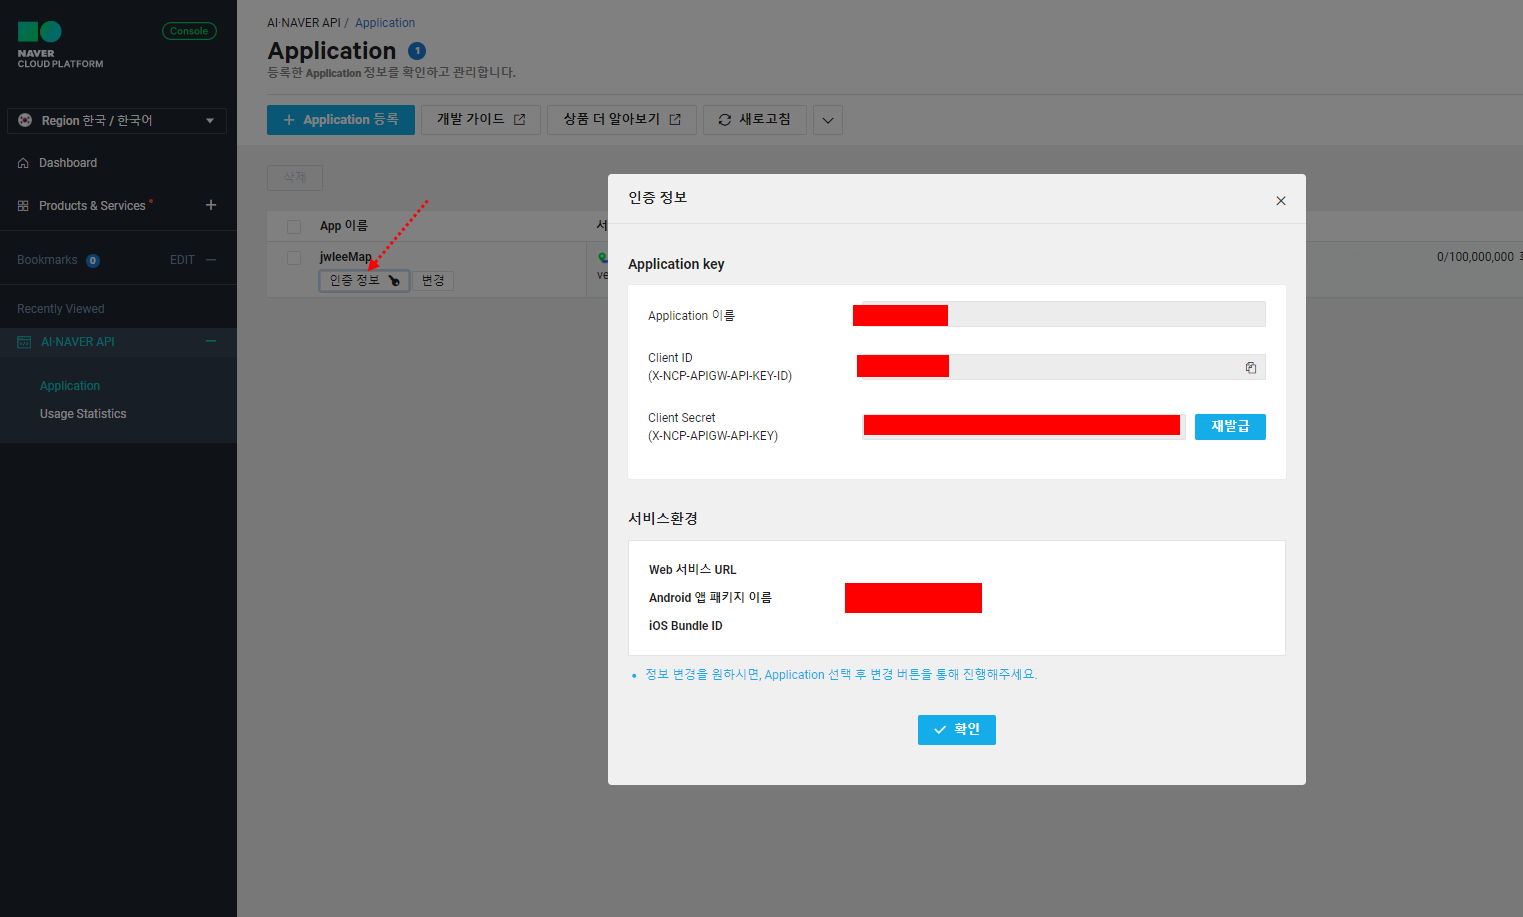
Task: Click the 0/100,000,000 usage value
Action: tap(1475, 257)
